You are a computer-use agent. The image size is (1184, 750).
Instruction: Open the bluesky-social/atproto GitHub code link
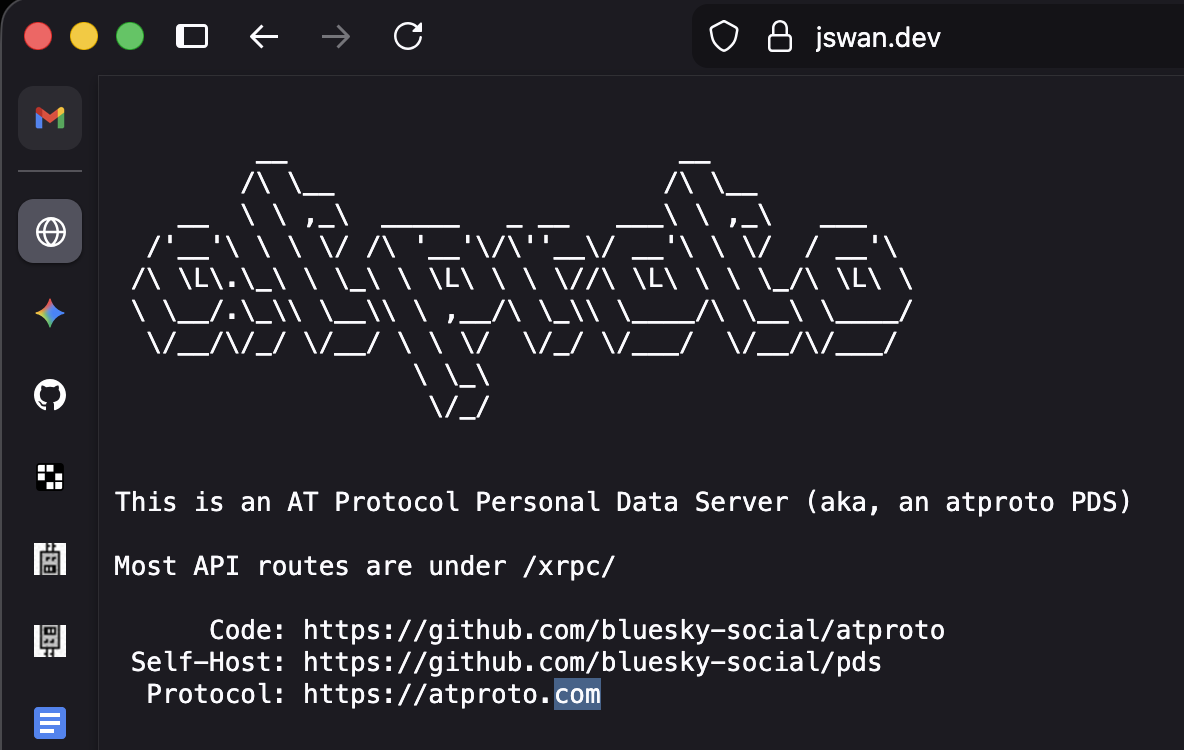pos(623,630)
